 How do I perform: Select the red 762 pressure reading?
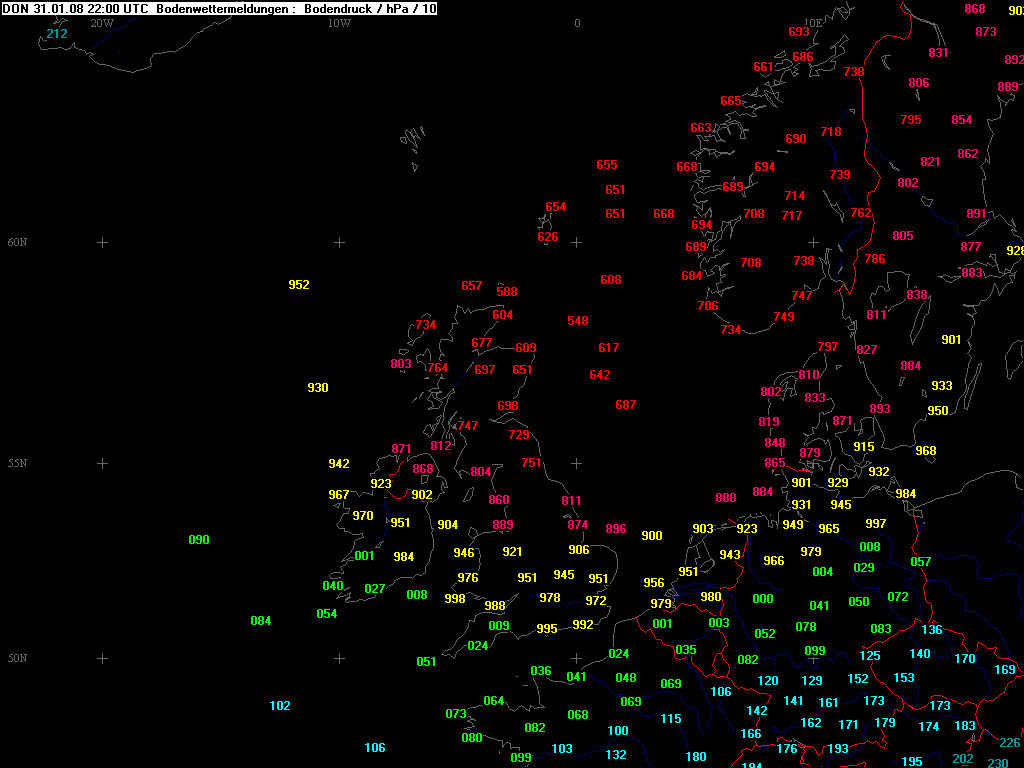(x=861, y=213)
